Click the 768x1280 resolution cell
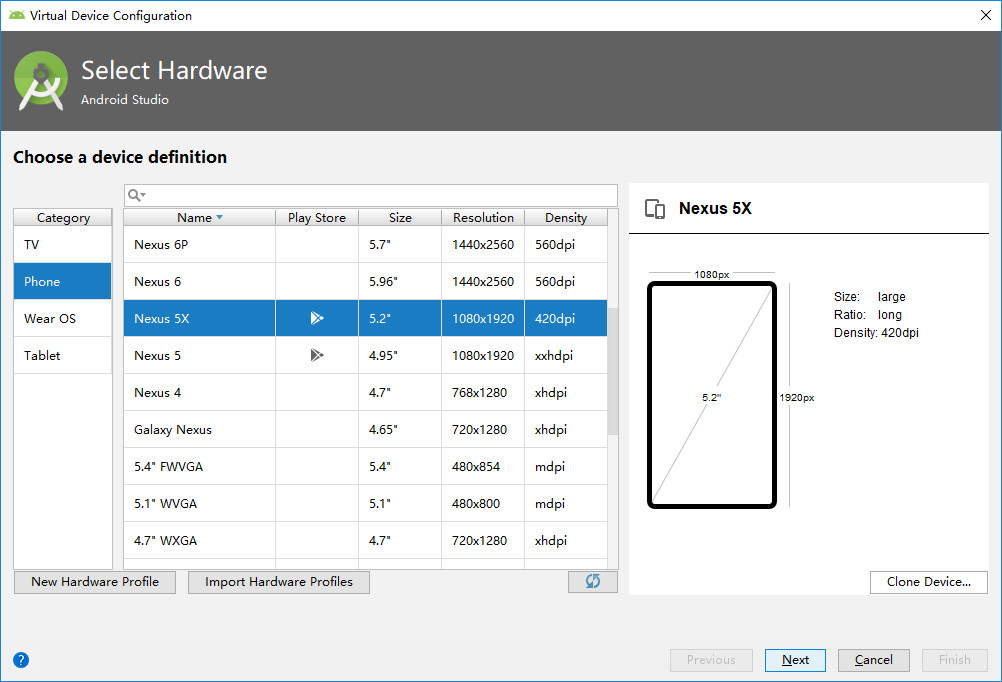1002x682 pixels. pos(483,392)
